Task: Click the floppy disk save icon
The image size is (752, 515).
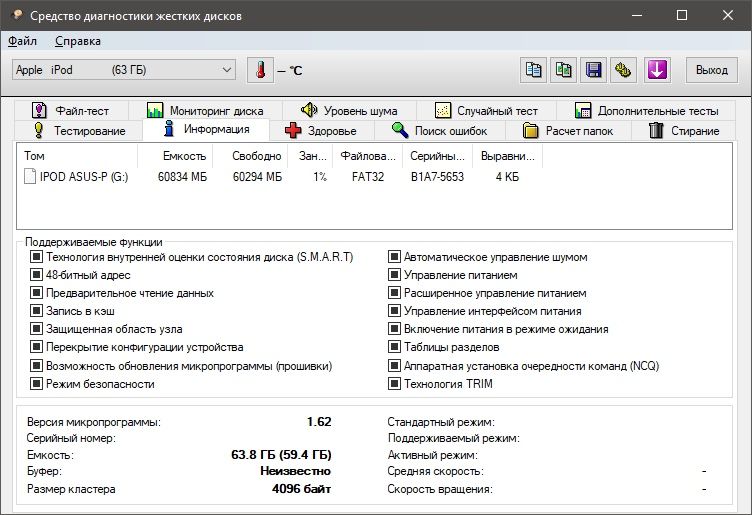Action: pos(594,70)
